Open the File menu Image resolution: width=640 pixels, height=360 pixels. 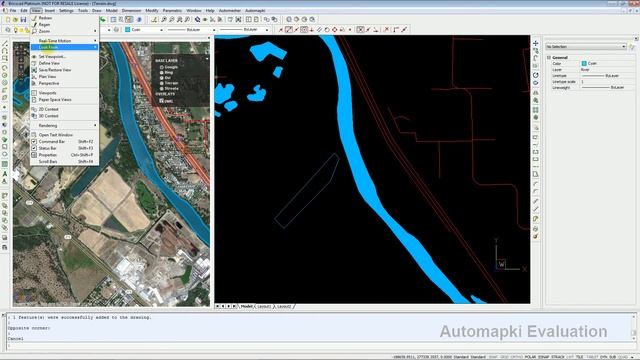click(x=13, y=11)
